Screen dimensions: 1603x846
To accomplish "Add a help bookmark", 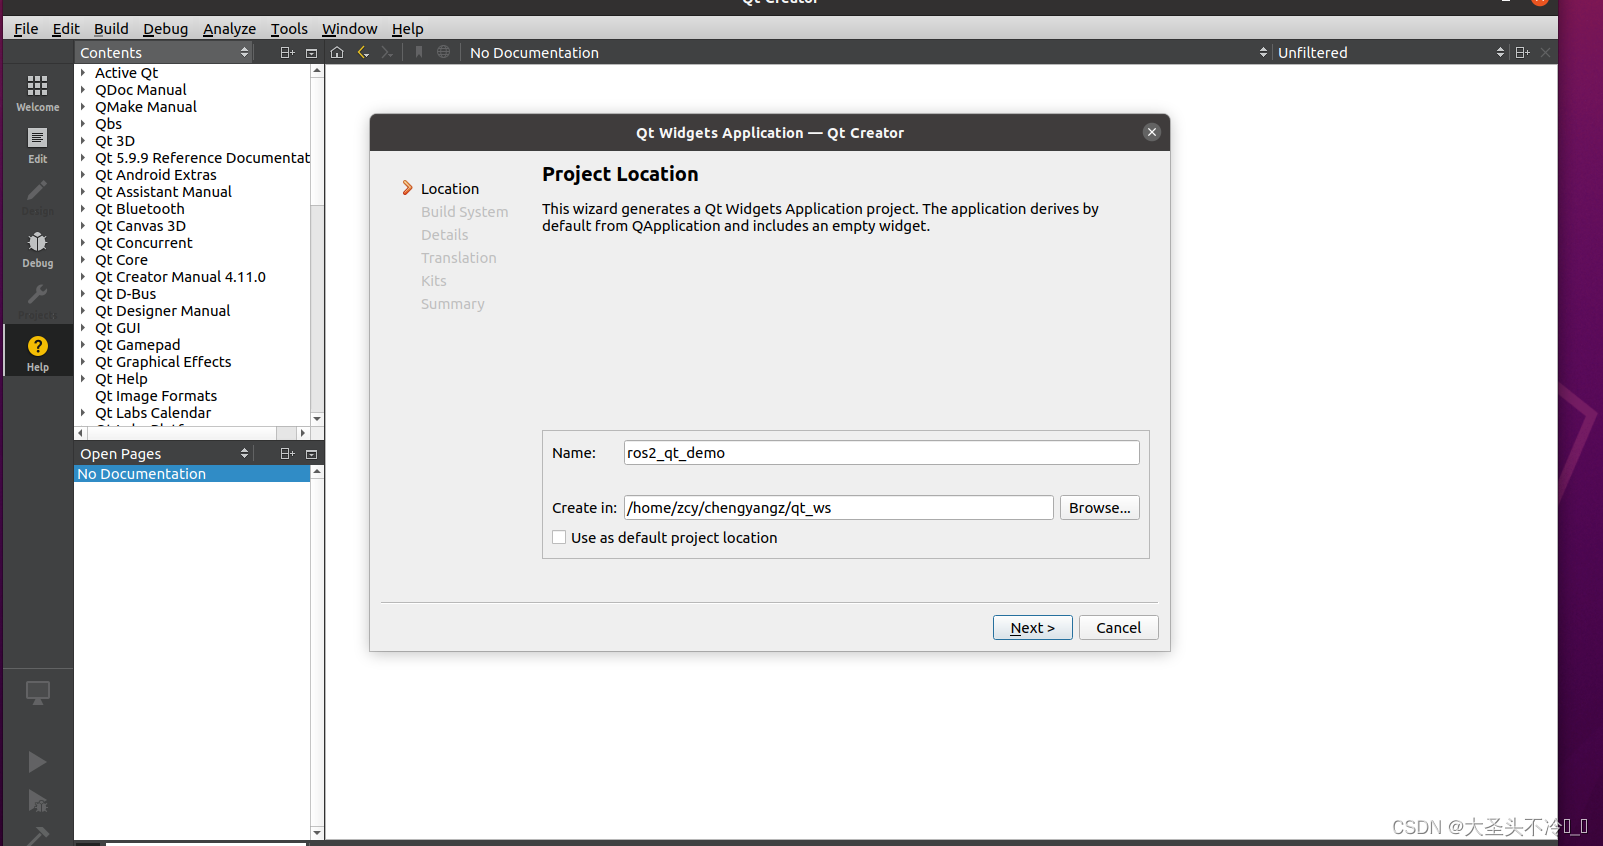I will point(419,52).
